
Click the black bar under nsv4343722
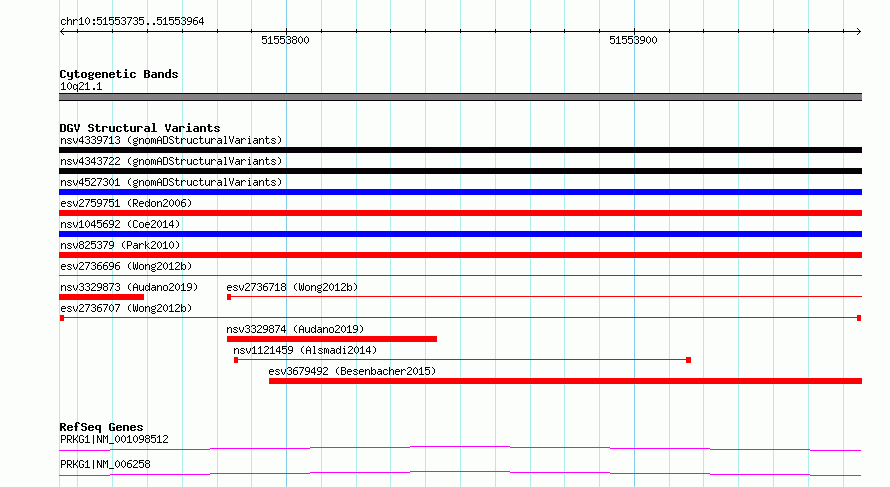pyautogui.click(x=460, y=171)
